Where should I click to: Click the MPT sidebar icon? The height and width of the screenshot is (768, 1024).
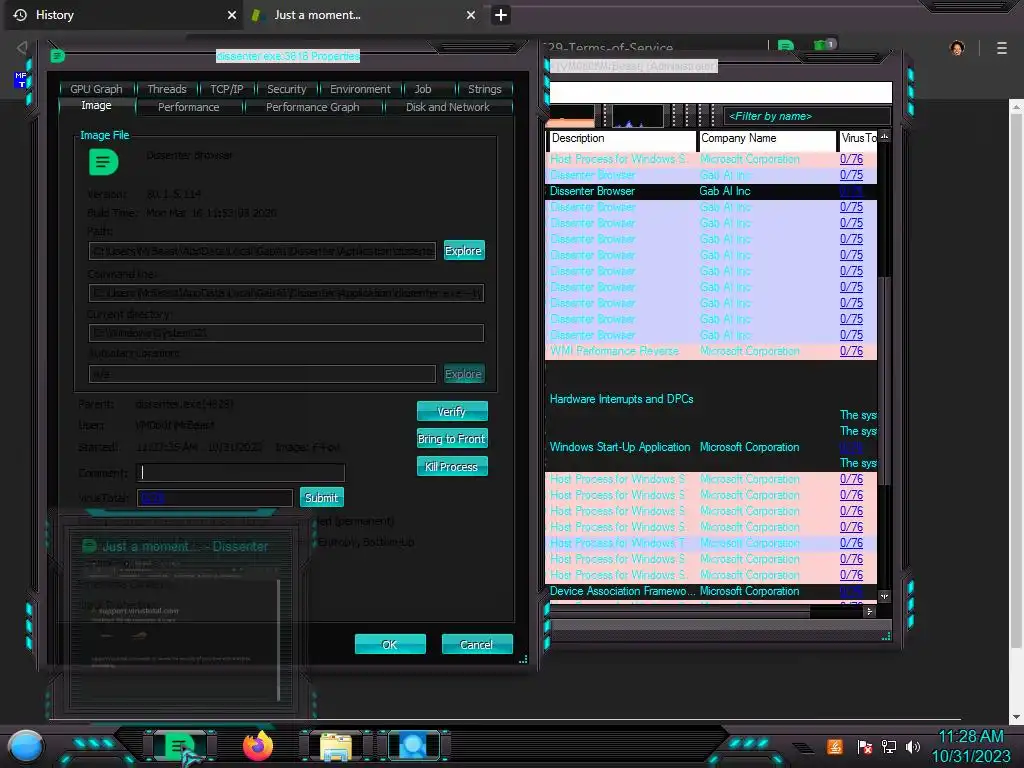21,80
